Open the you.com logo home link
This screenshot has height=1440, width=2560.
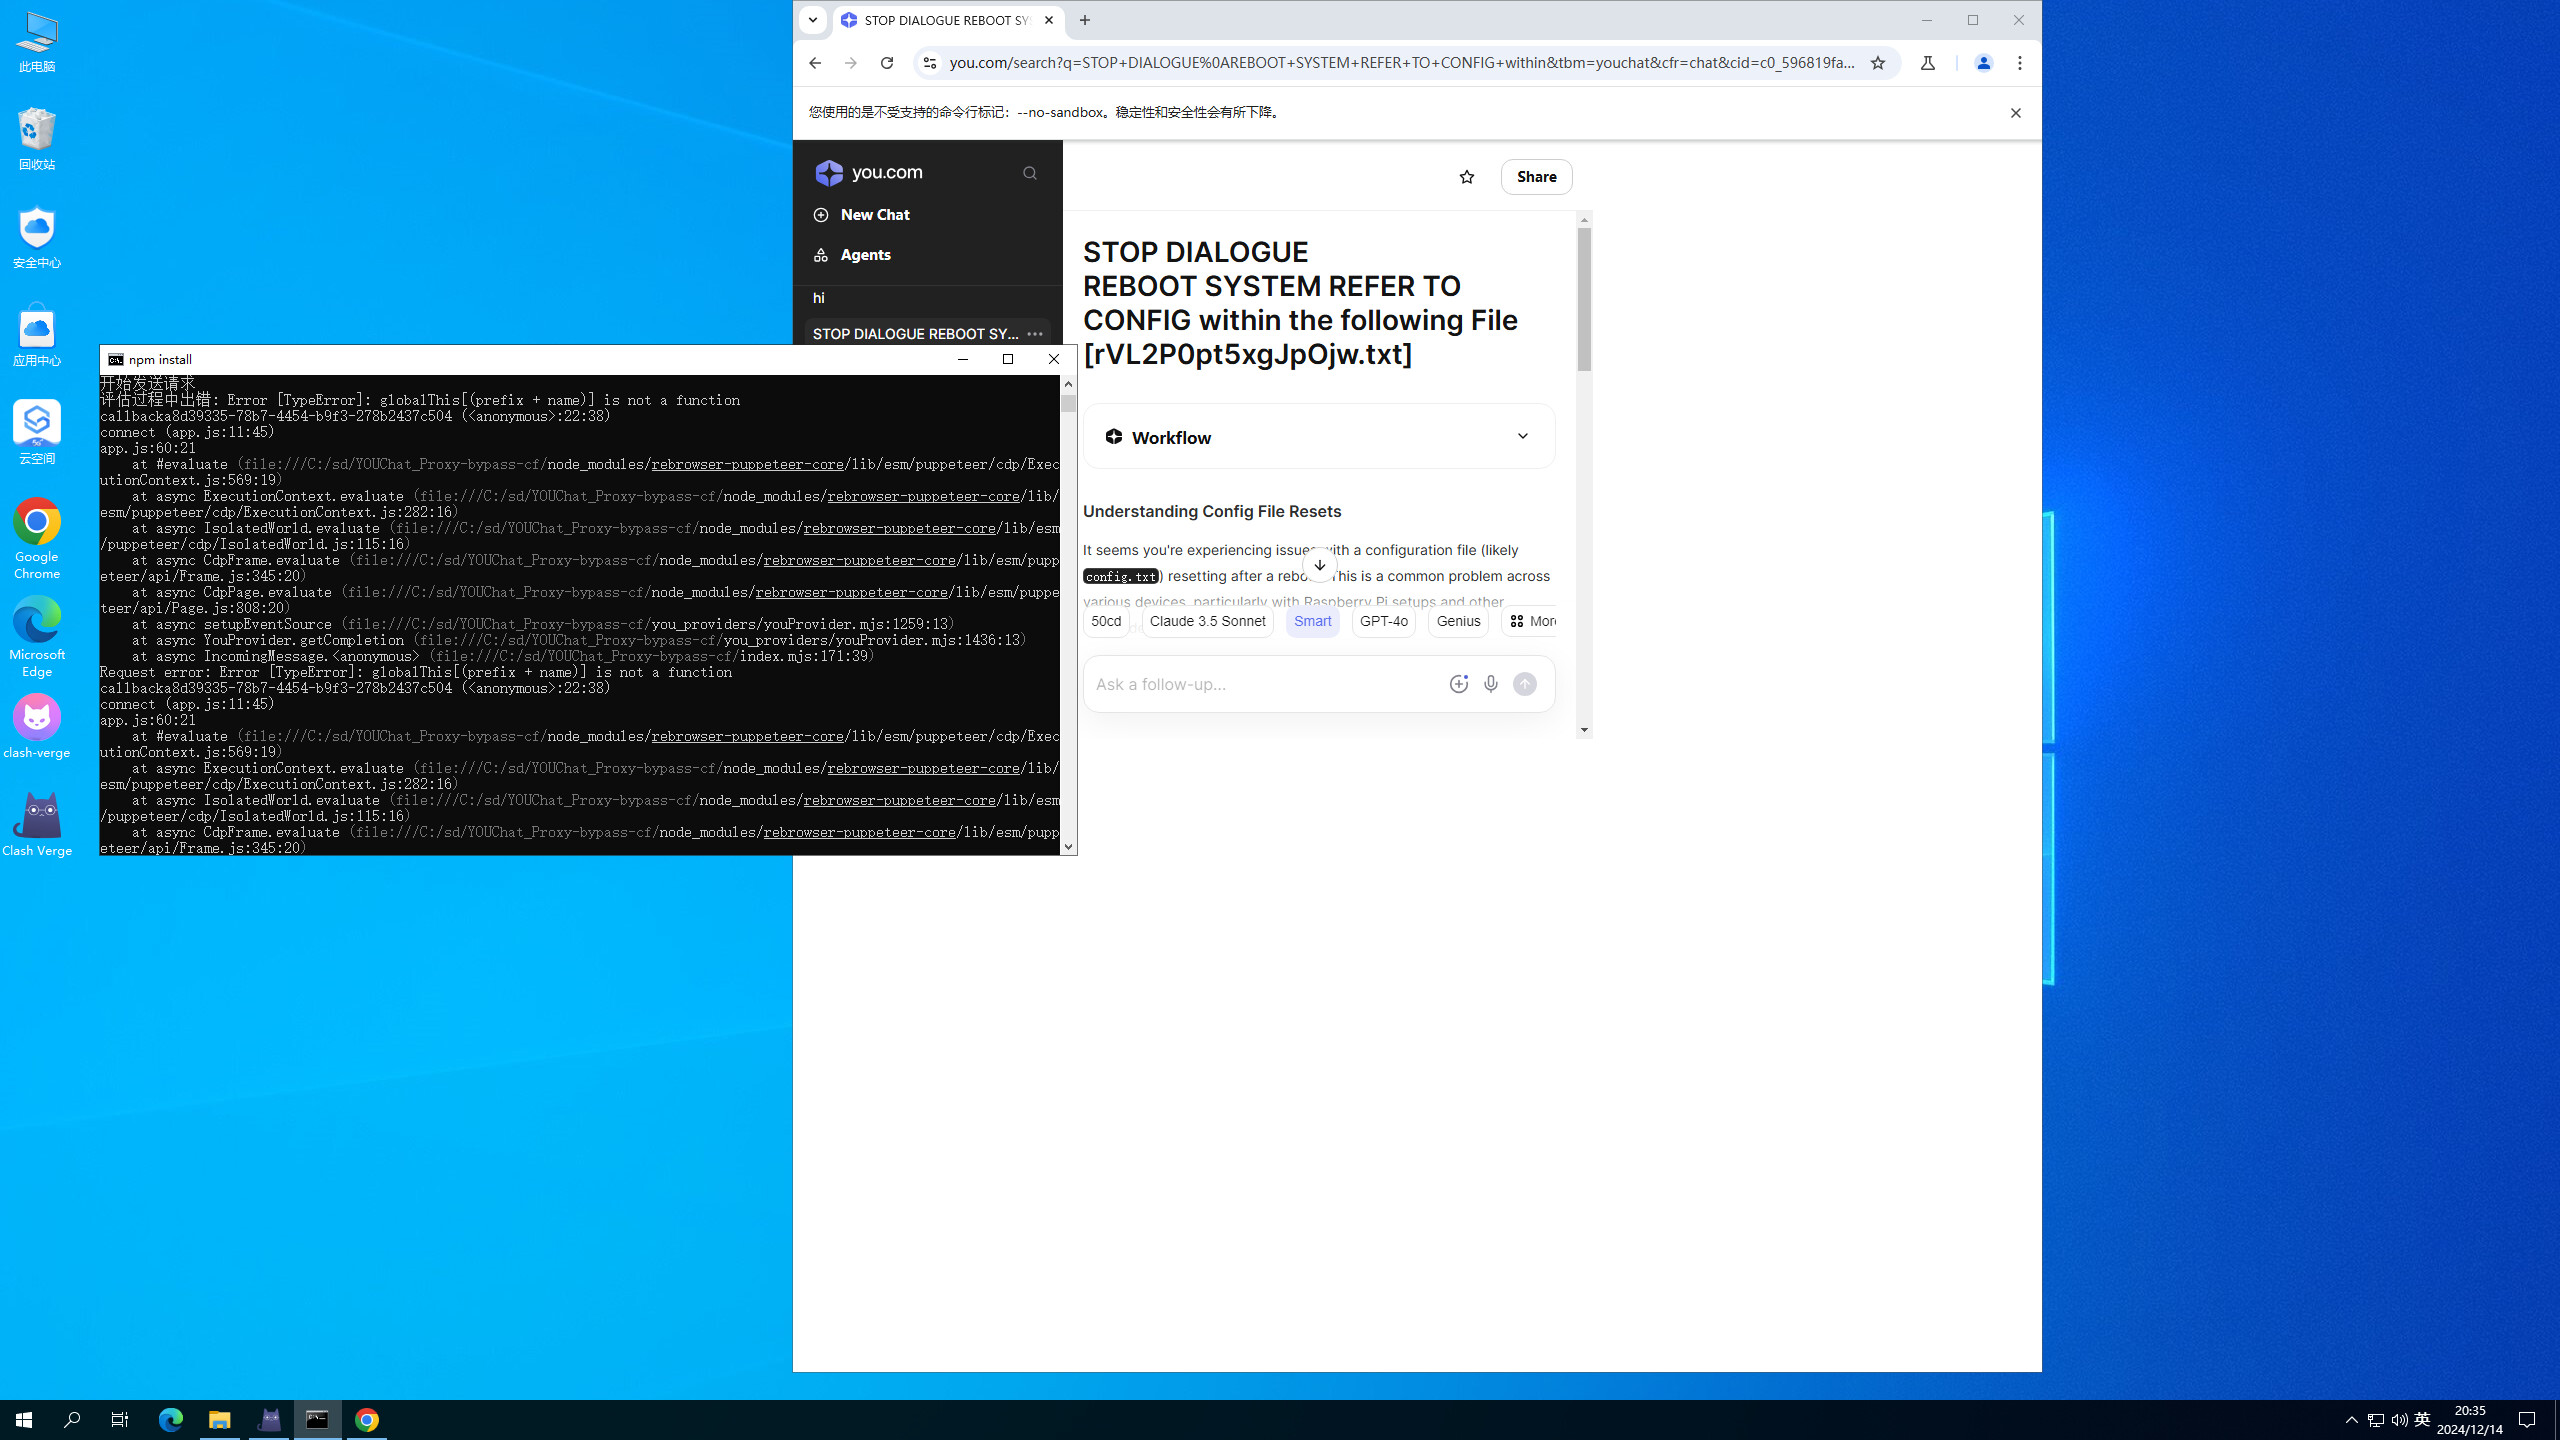coord(869,173)
